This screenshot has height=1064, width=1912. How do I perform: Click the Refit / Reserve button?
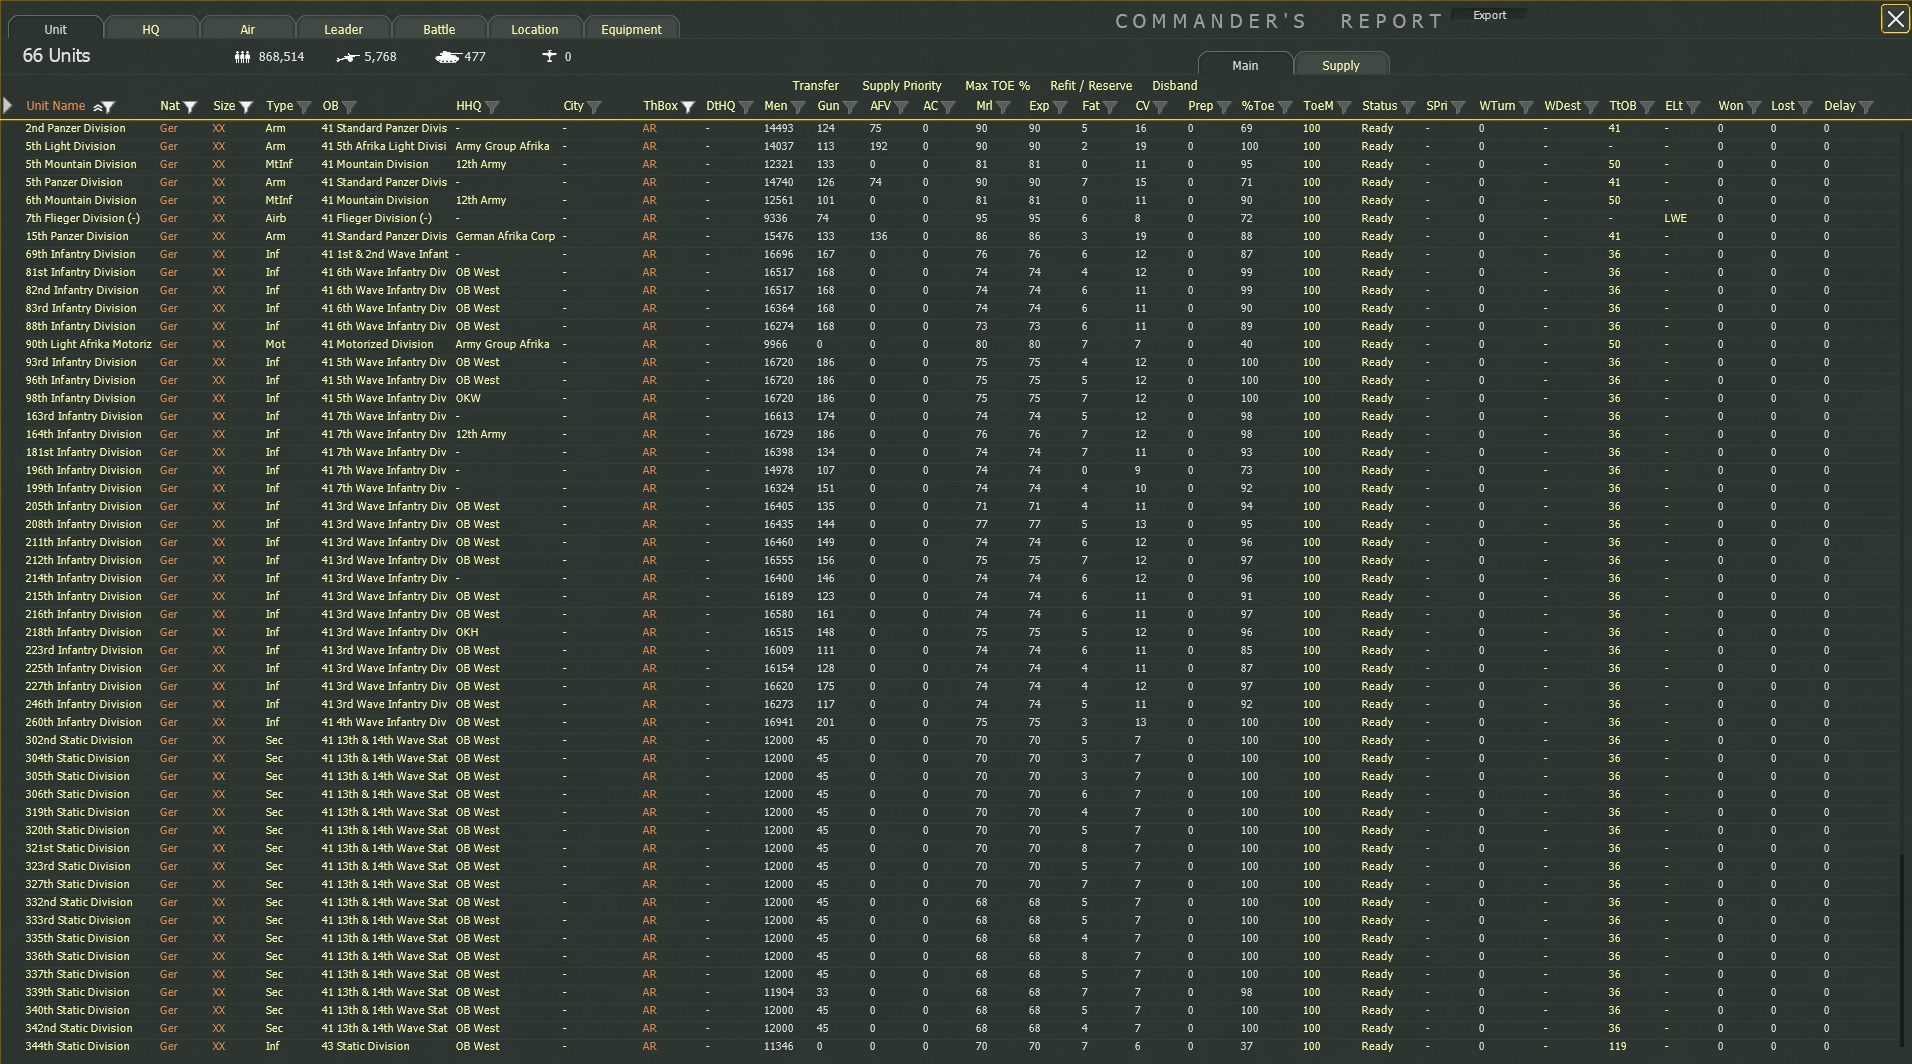coord(1091,86)
